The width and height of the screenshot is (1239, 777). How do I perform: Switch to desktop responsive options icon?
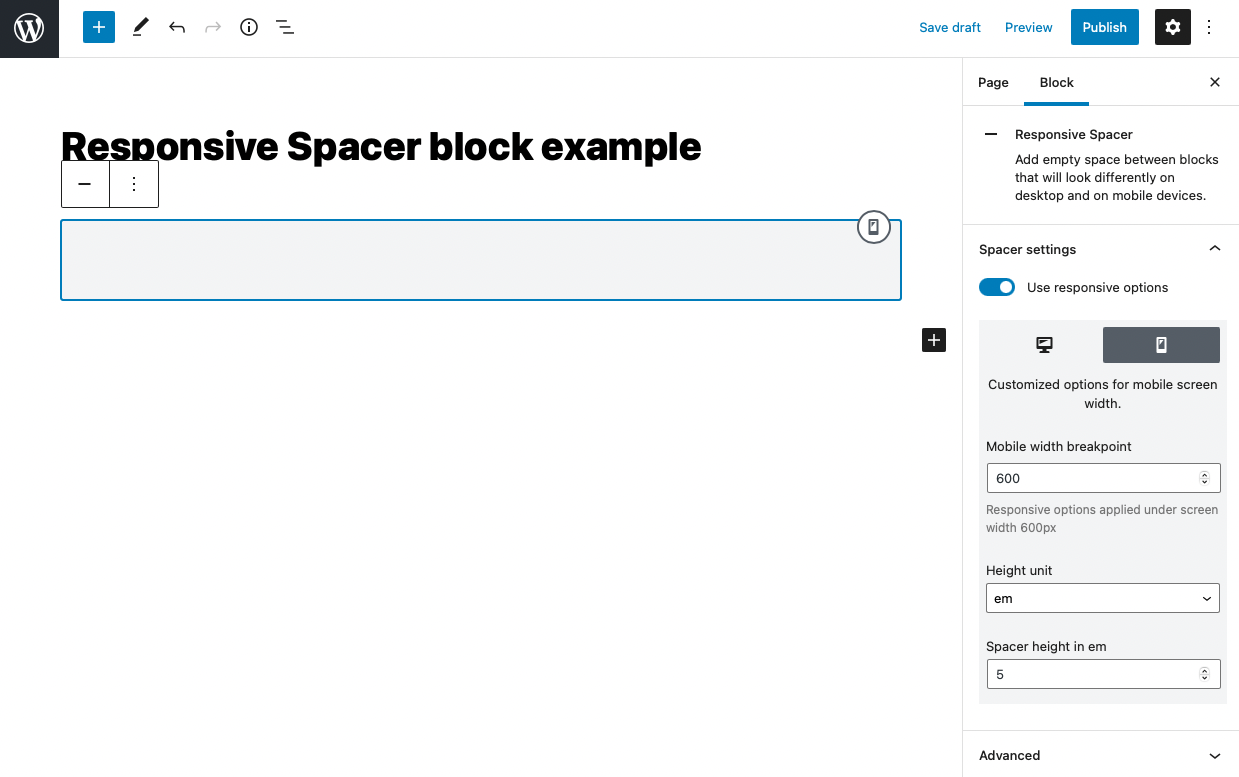(x=1044, y=344)
